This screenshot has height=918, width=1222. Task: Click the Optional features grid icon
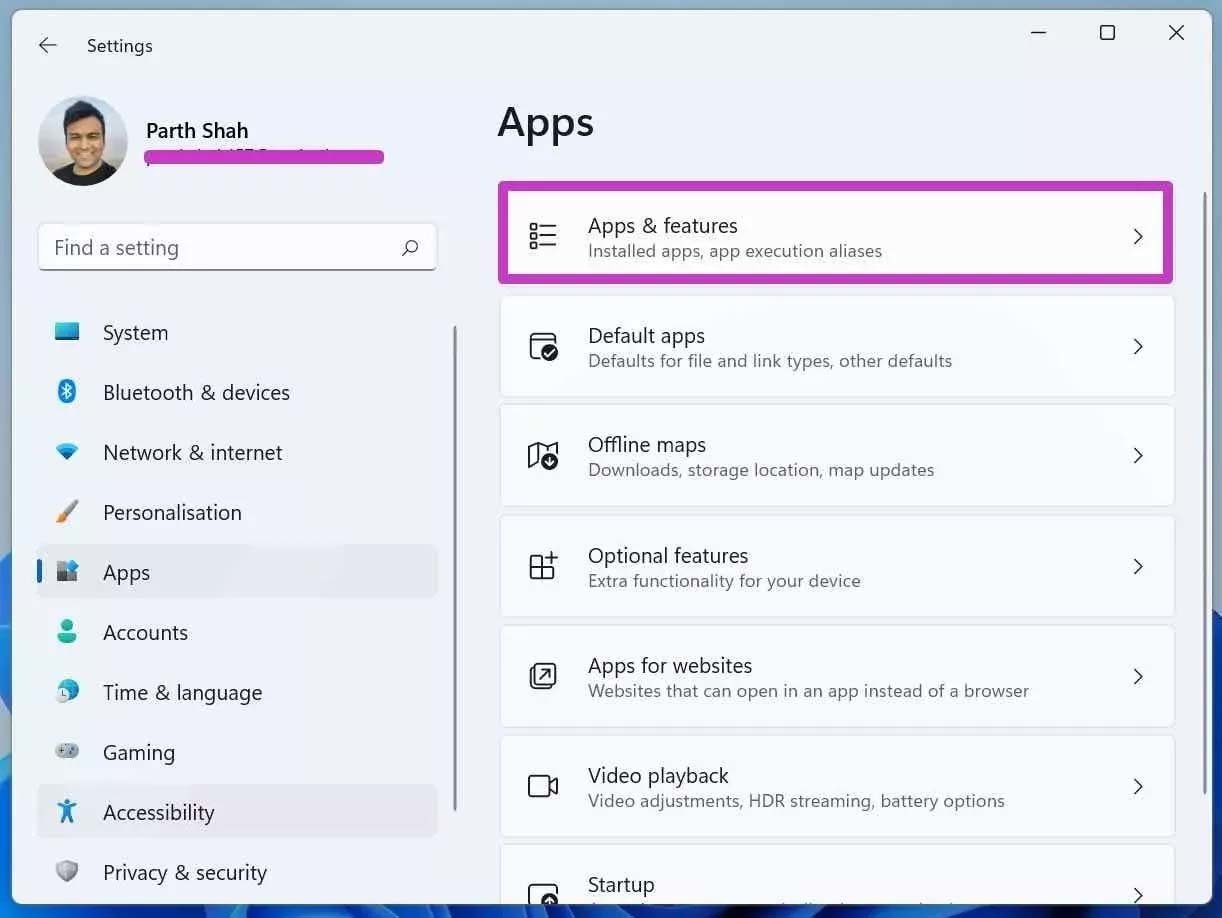pyautogui.click(x=543, y=566)
